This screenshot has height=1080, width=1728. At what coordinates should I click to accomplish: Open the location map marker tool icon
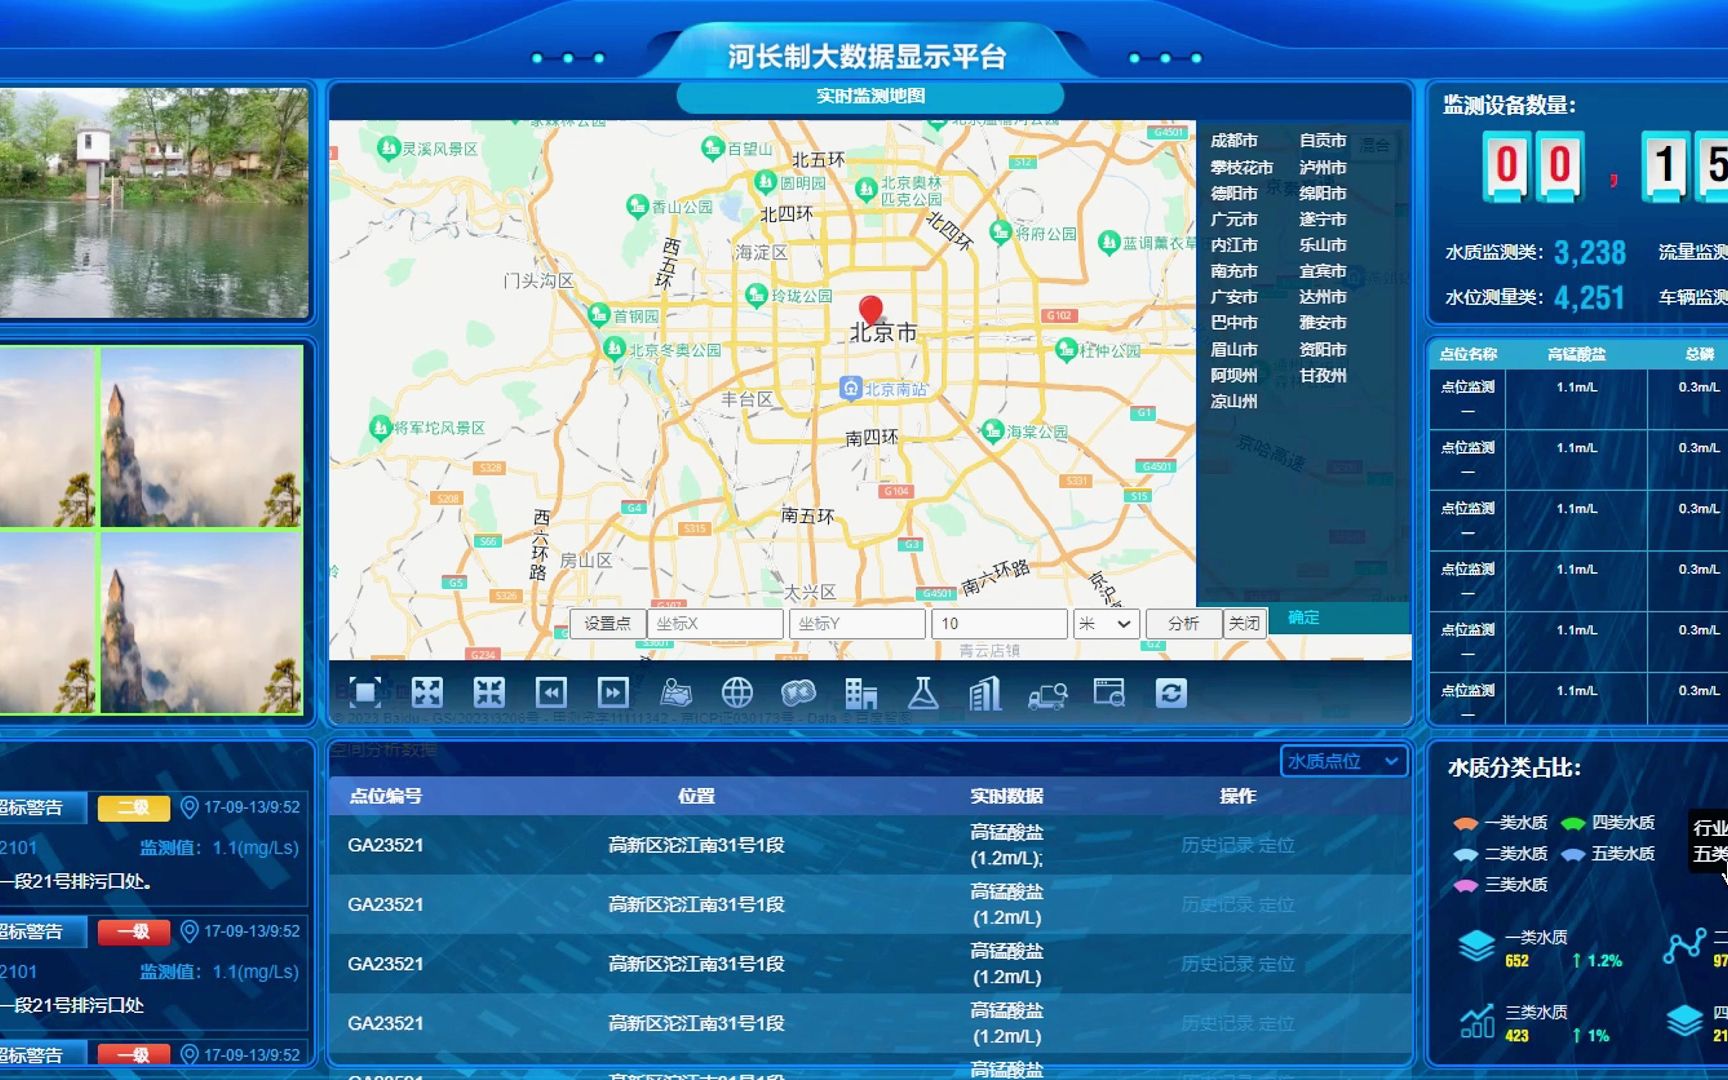click(x=675, y=691)
